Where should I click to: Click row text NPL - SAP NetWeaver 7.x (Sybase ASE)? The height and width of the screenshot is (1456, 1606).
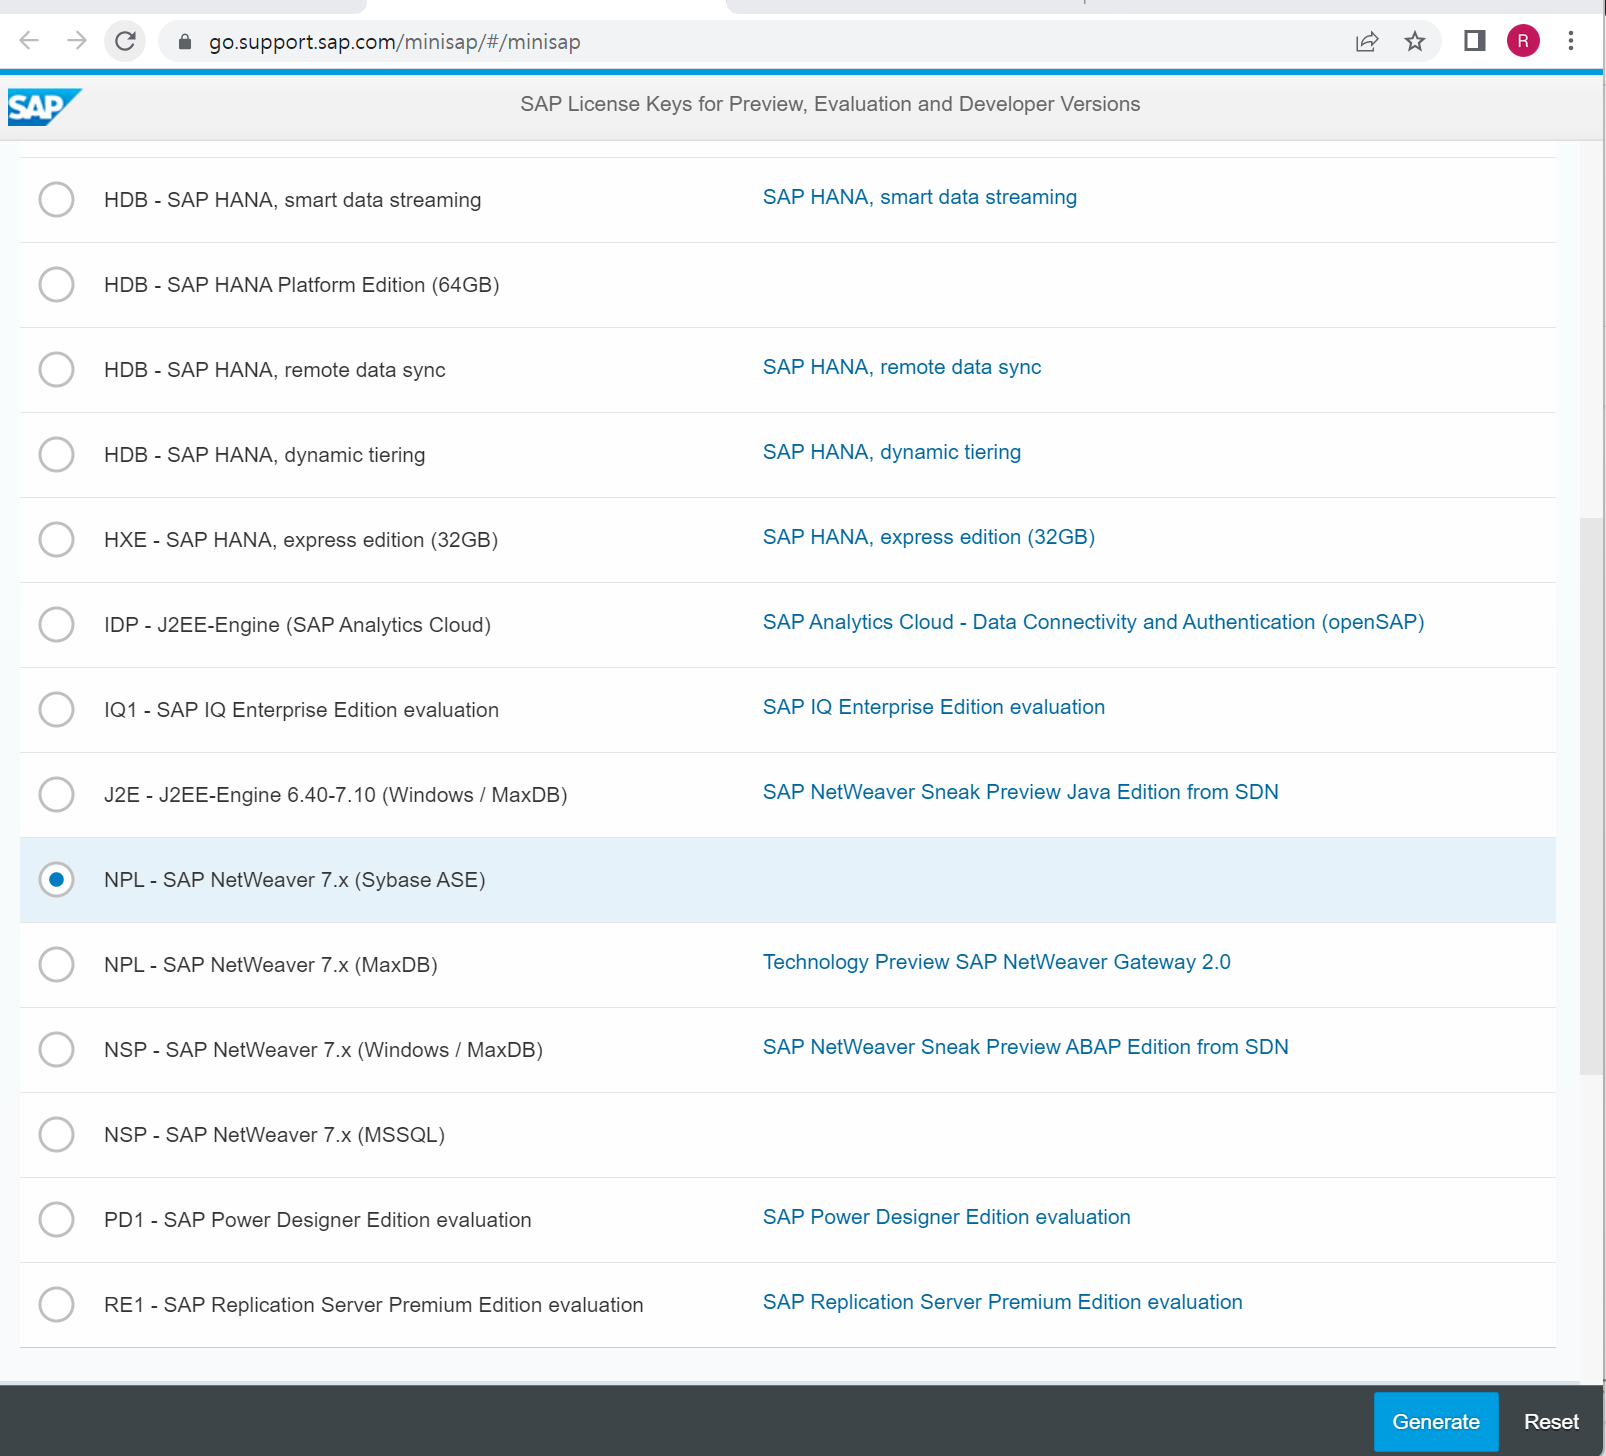coord(294,880)
